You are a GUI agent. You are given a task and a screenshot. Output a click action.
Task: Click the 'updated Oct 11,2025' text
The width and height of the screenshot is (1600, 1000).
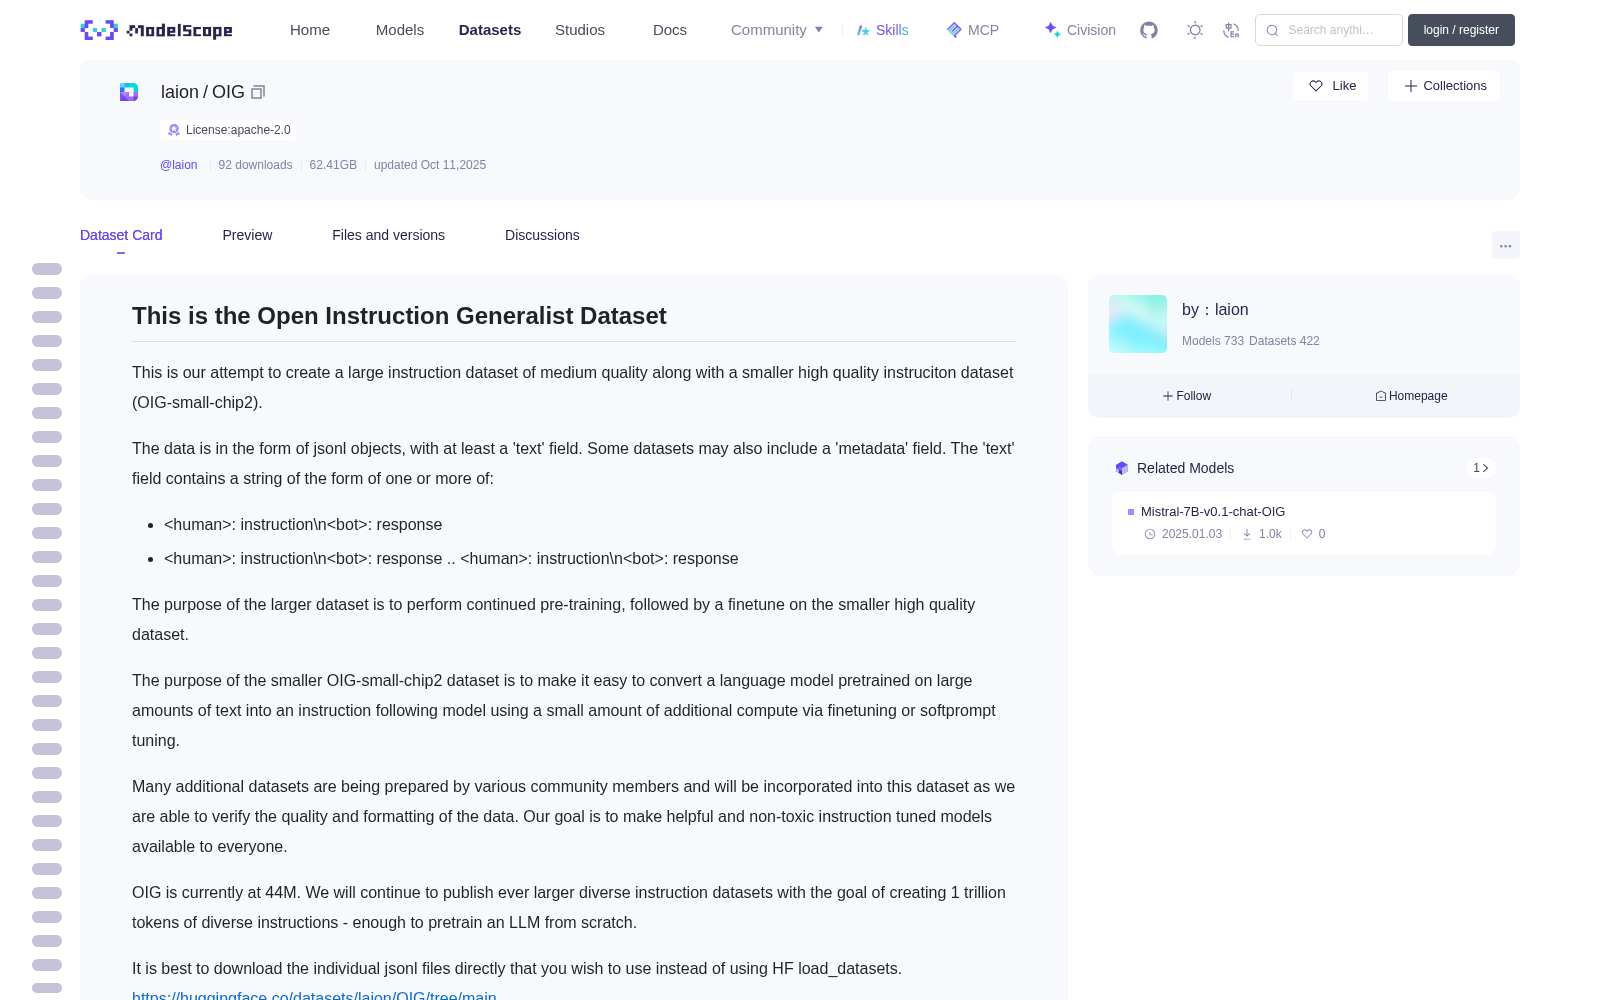pyautogui.click(x=430, y=165)
